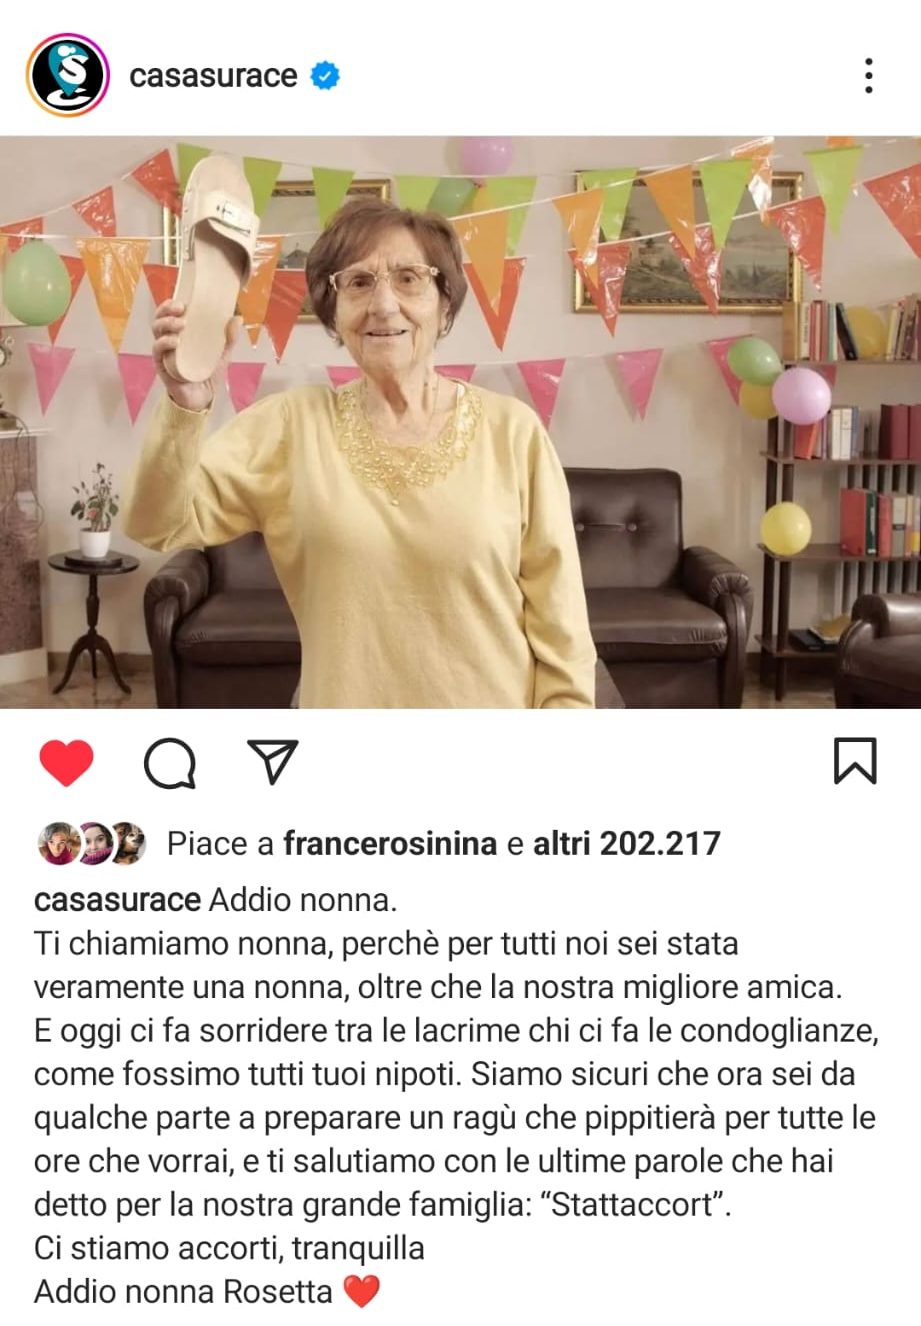The width and height of the screenshot is (921, 1326).
Task: Click the blue verified badge
Action: 325,75
